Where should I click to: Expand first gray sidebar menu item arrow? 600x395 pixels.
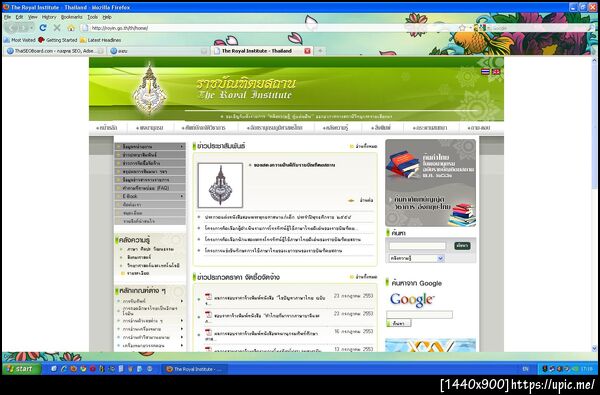[181, 147]
